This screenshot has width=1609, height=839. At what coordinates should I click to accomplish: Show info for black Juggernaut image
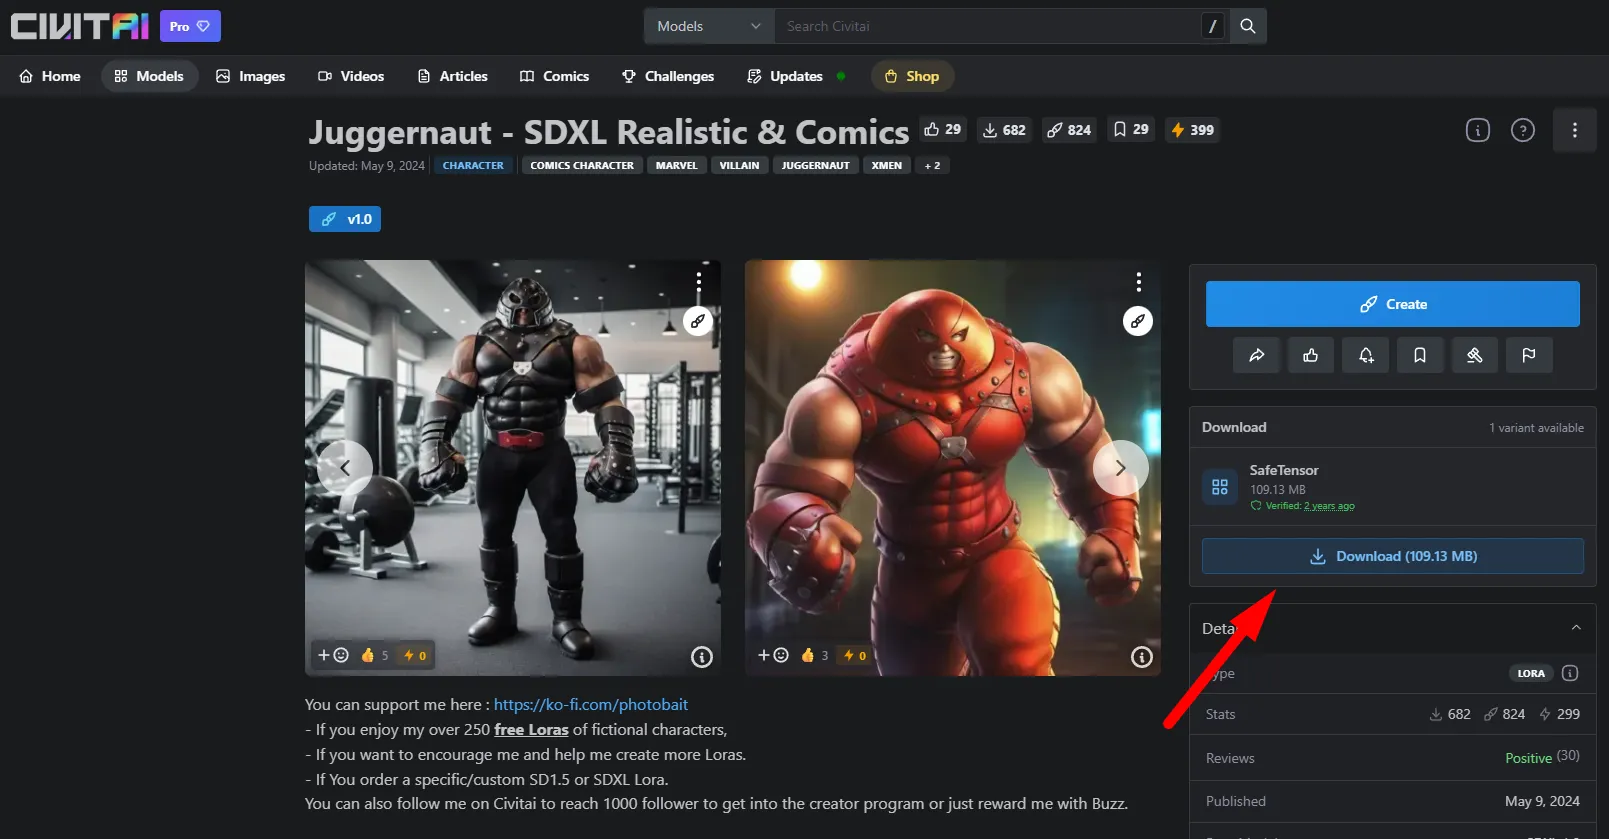pyautogui.click(x=702, y=657)
